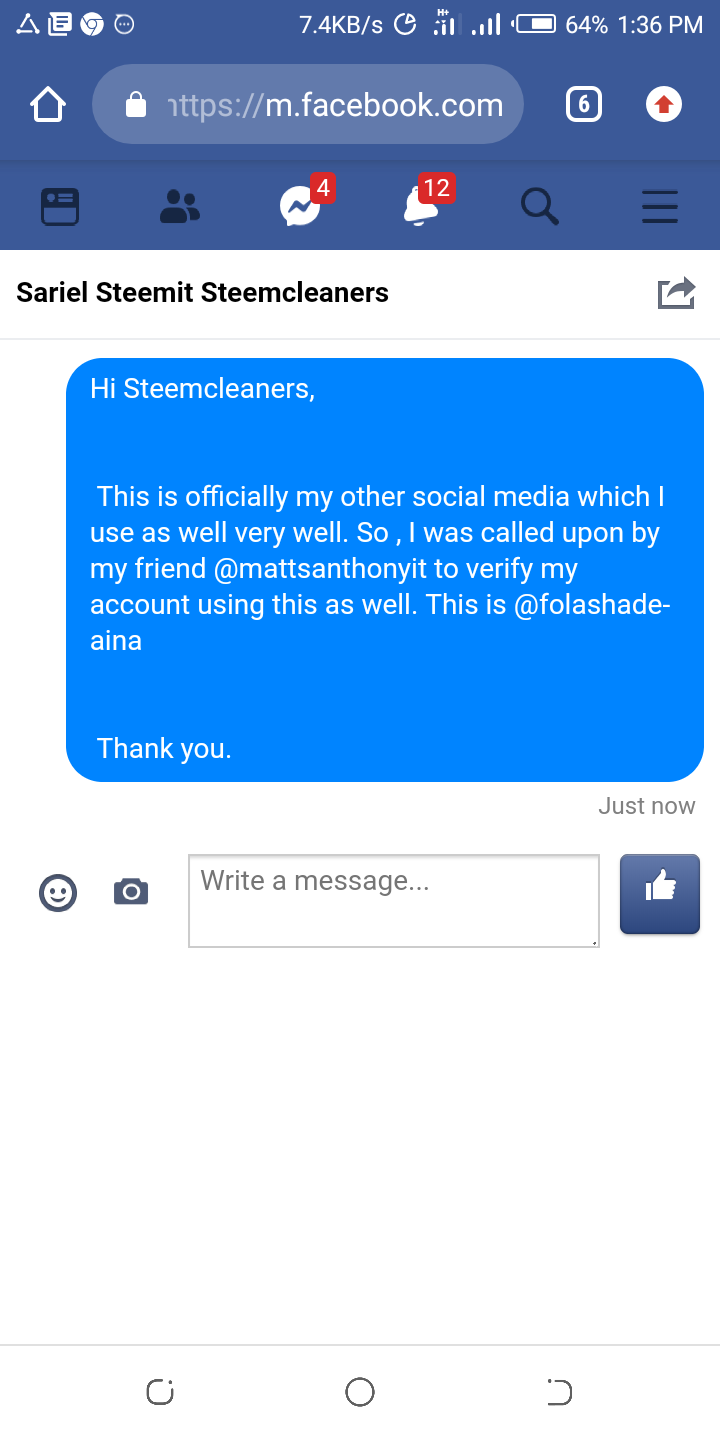Screen dimensions: 720x1440
Task: Open Messenger with 4 unread messages
Action: [x=300, y=207]
